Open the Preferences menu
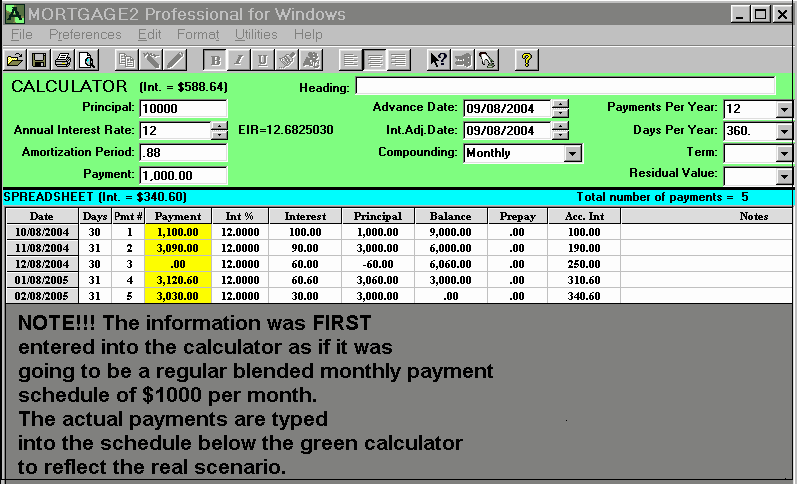Viewport: 797px width, 484px height. click(85, 34)
